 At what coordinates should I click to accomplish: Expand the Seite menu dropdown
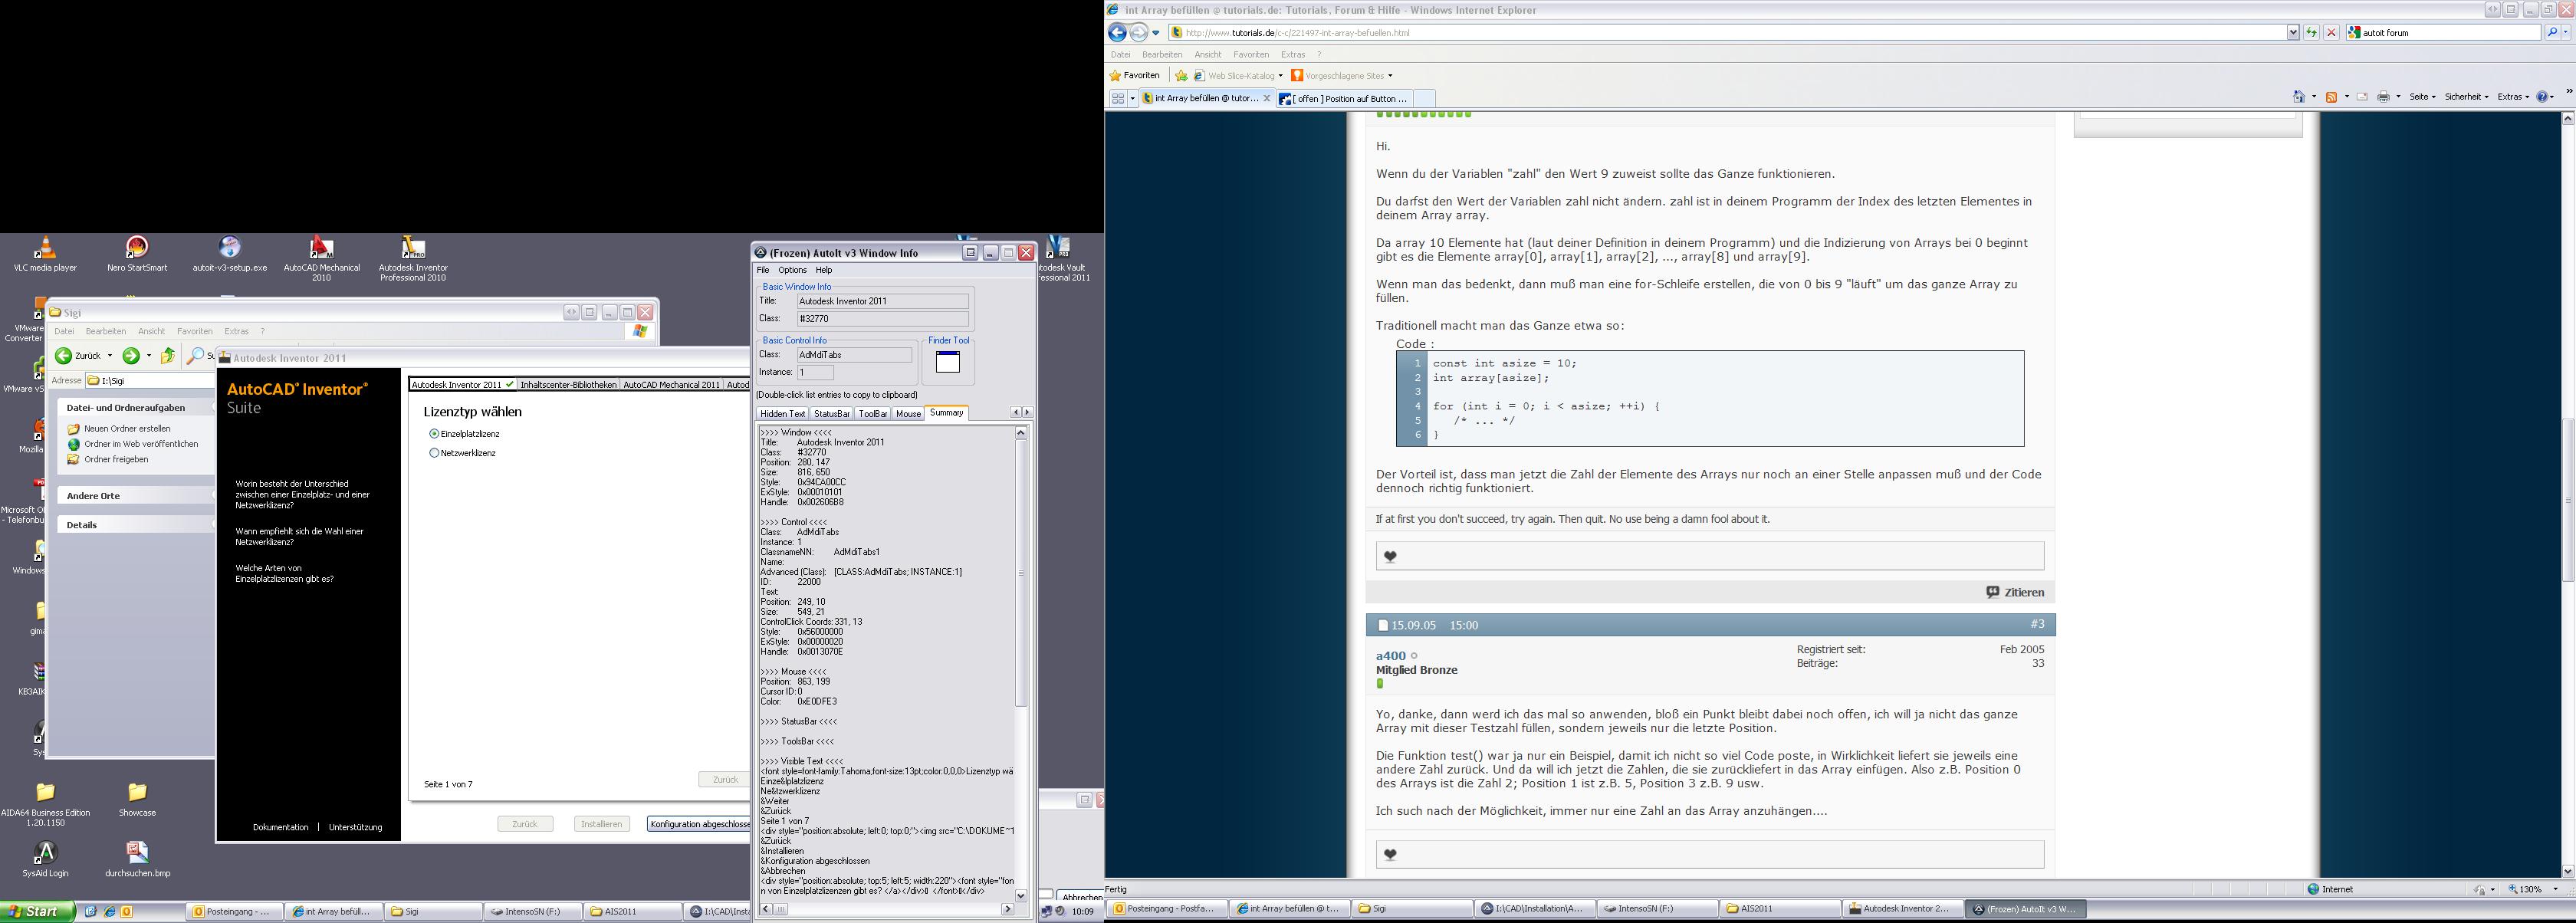(2422, 97)
